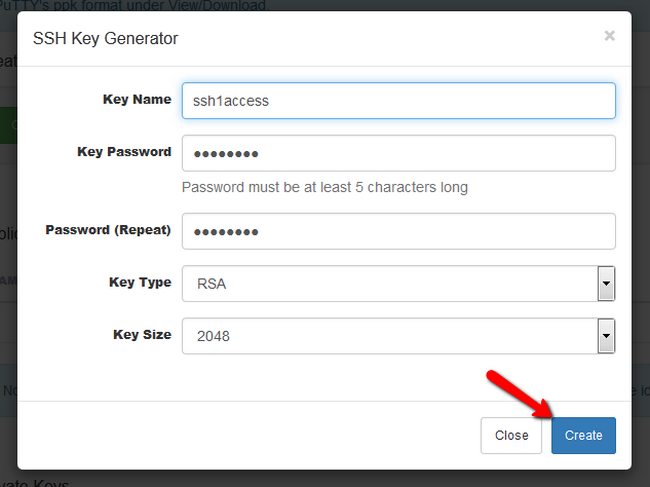The width and height of the screenshot is (650, 487).
Task: Click the Key Size label
Action: [142, 335]
